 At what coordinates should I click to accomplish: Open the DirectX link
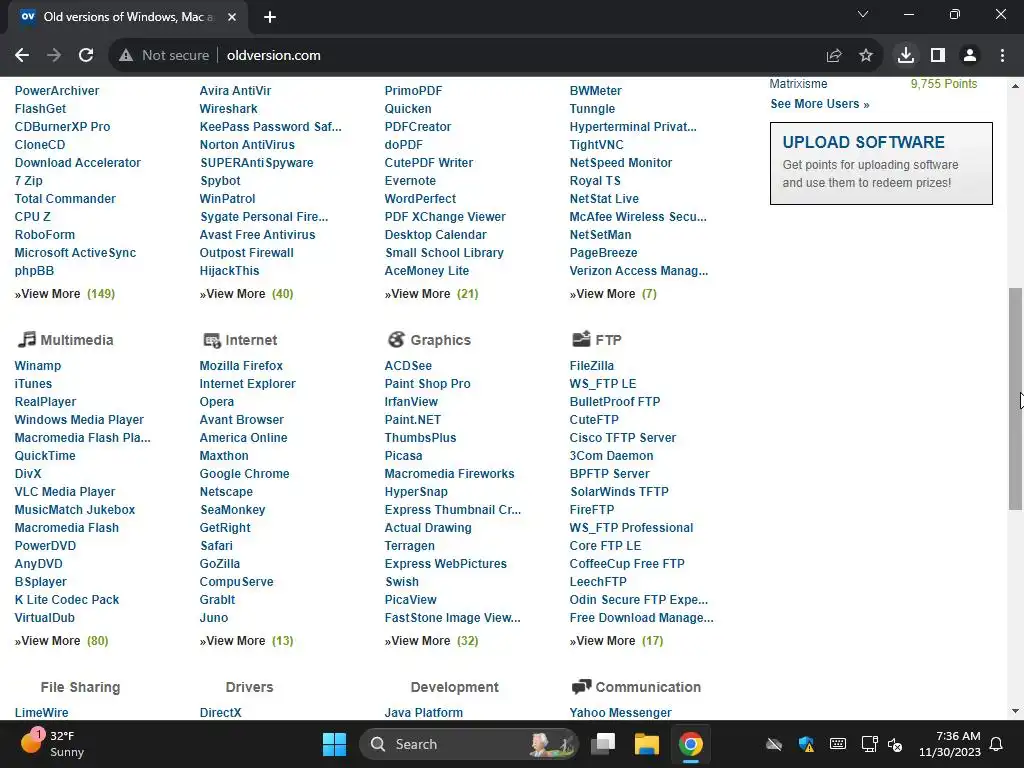pos(220,712)
